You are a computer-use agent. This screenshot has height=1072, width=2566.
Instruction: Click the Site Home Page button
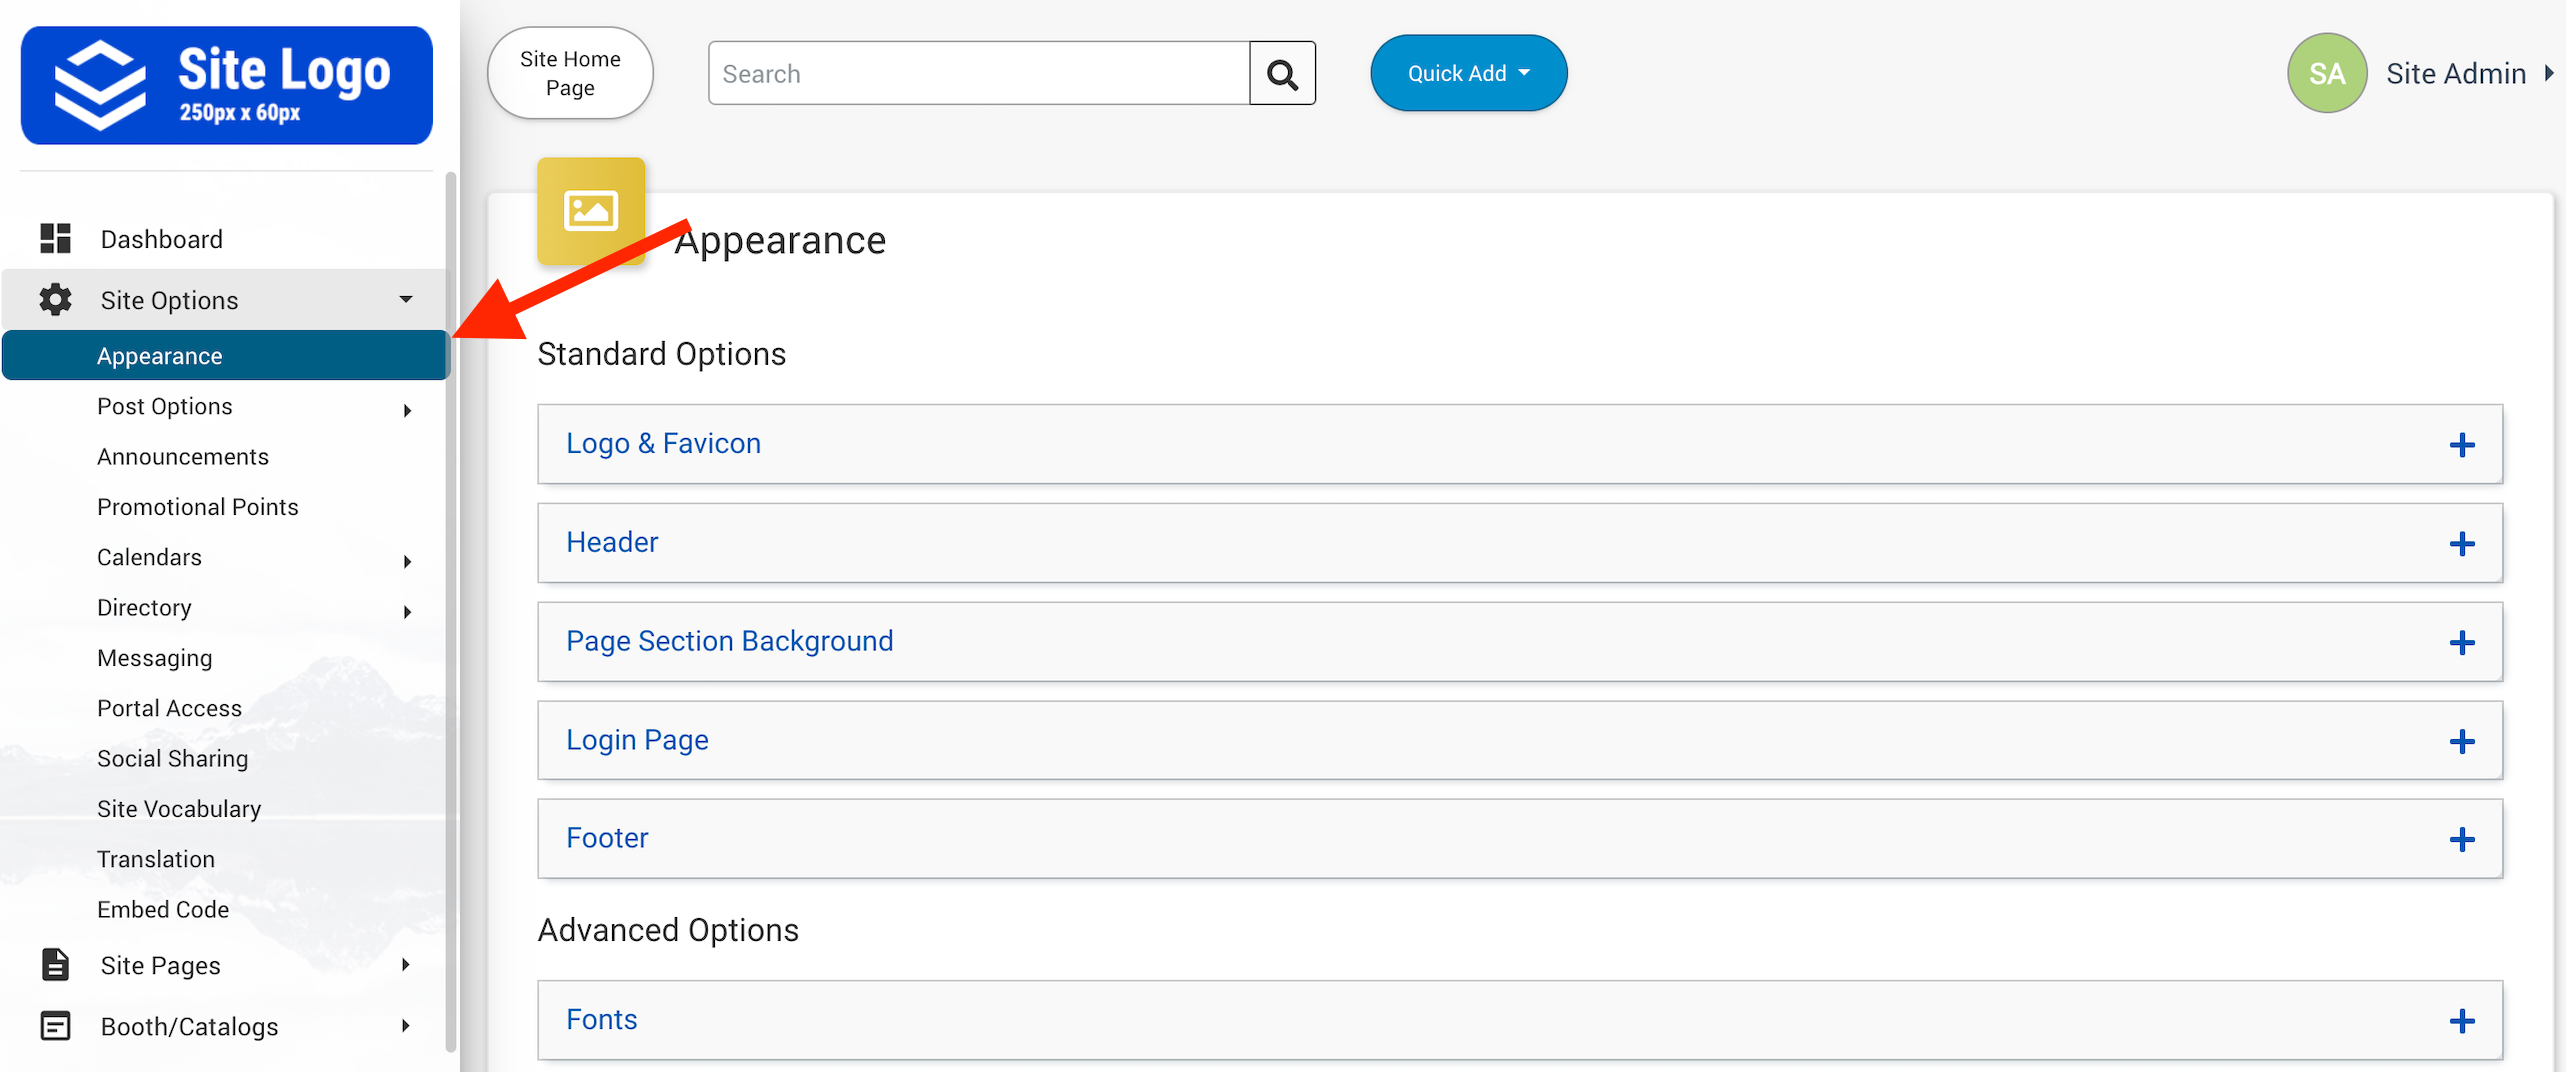pyautogui.click(x=570, y=74)
